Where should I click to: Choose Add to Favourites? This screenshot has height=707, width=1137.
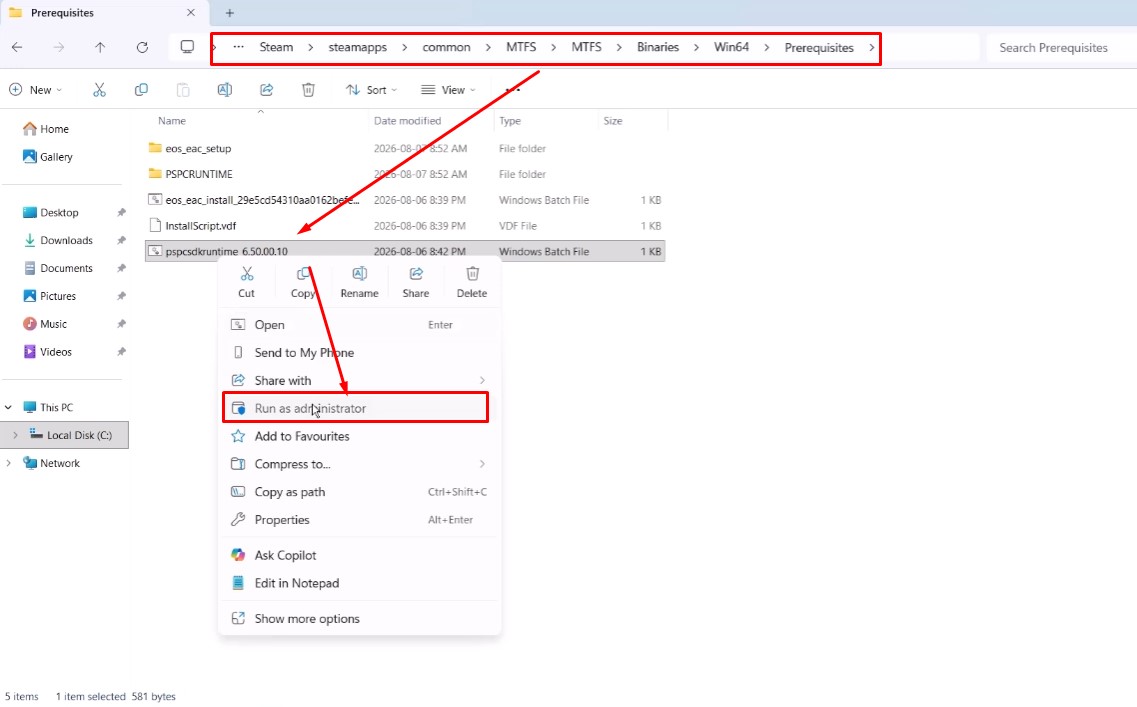359,437
